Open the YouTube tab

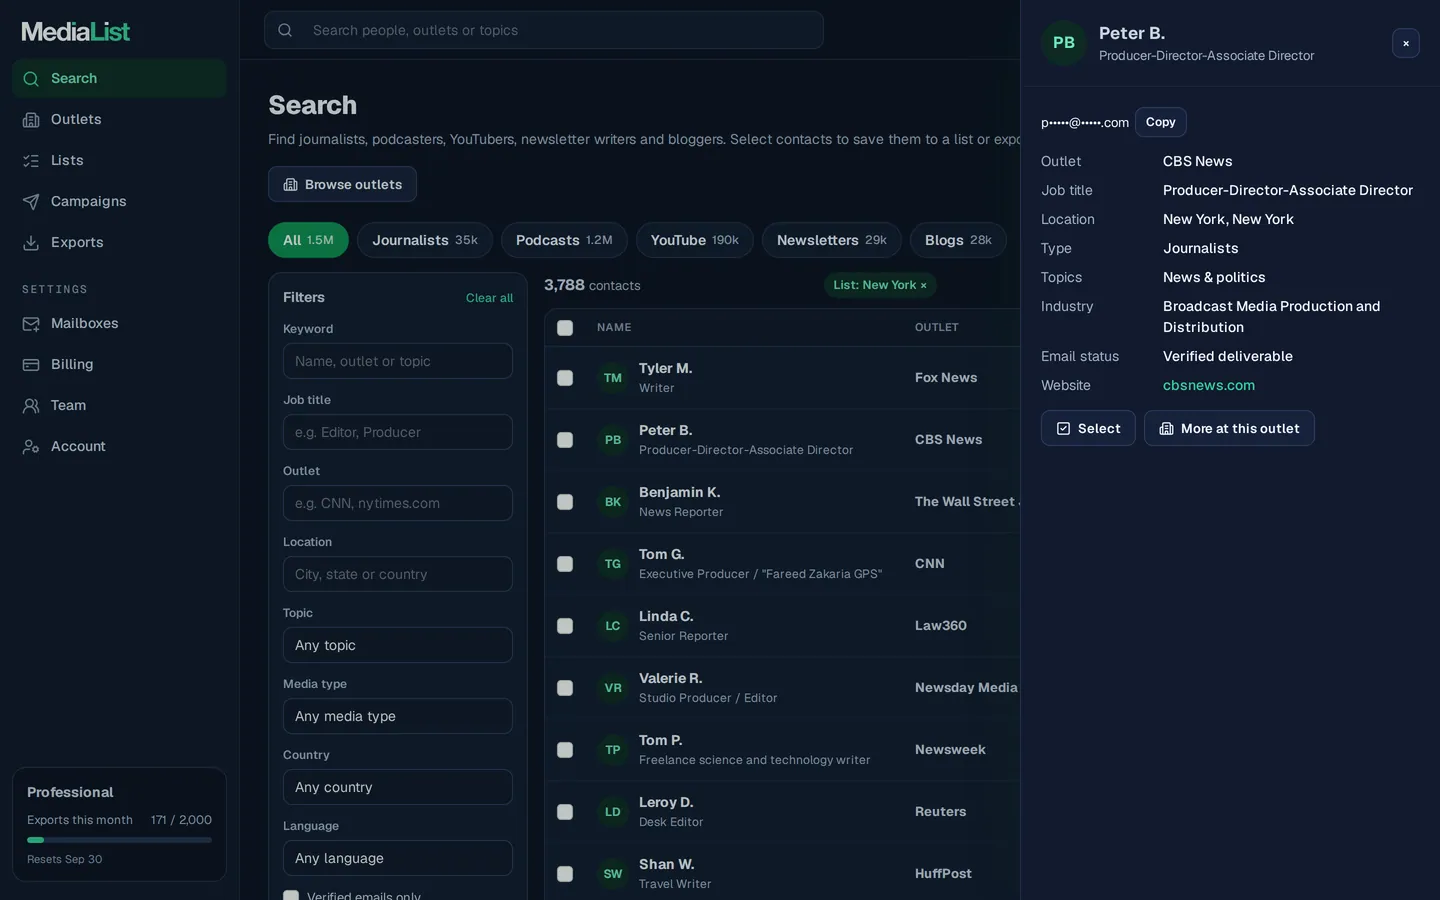pyautogui.click(x=695, y=240)
